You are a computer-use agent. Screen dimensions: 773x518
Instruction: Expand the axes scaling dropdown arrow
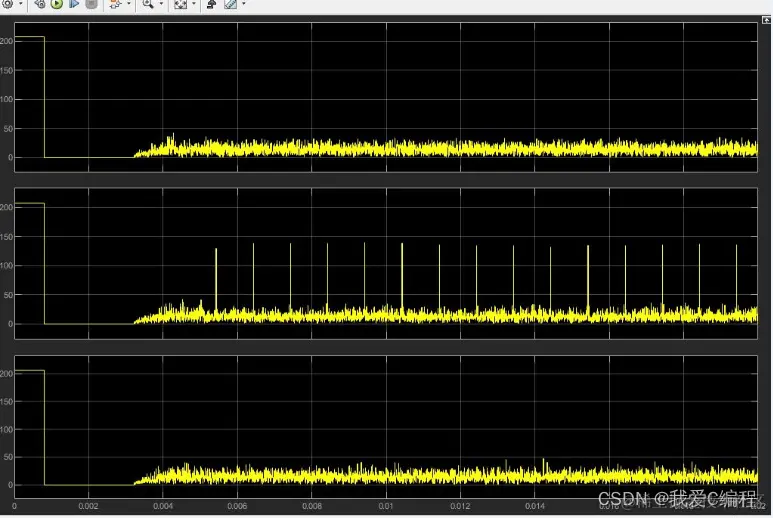click(x=193, y=4)
